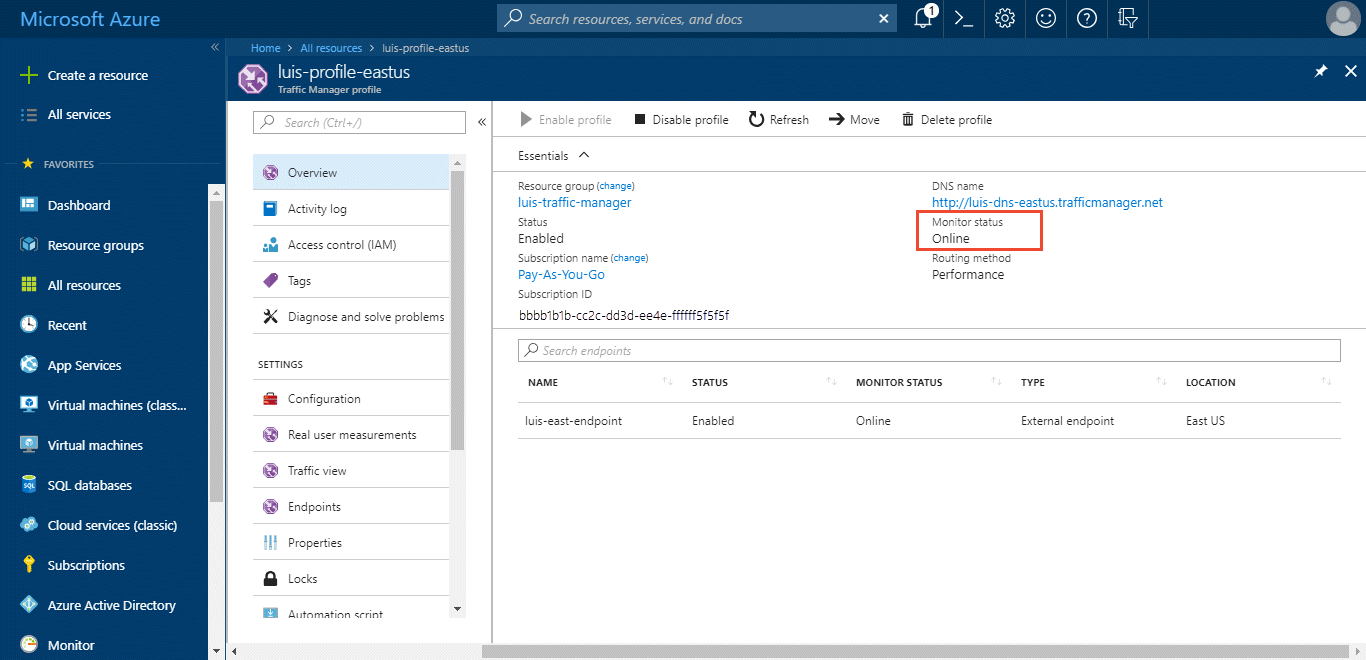Pin the luis-profile-eastus blade
The image size is (1366, 660).
pyautogui.click(x=1320, y=71)
